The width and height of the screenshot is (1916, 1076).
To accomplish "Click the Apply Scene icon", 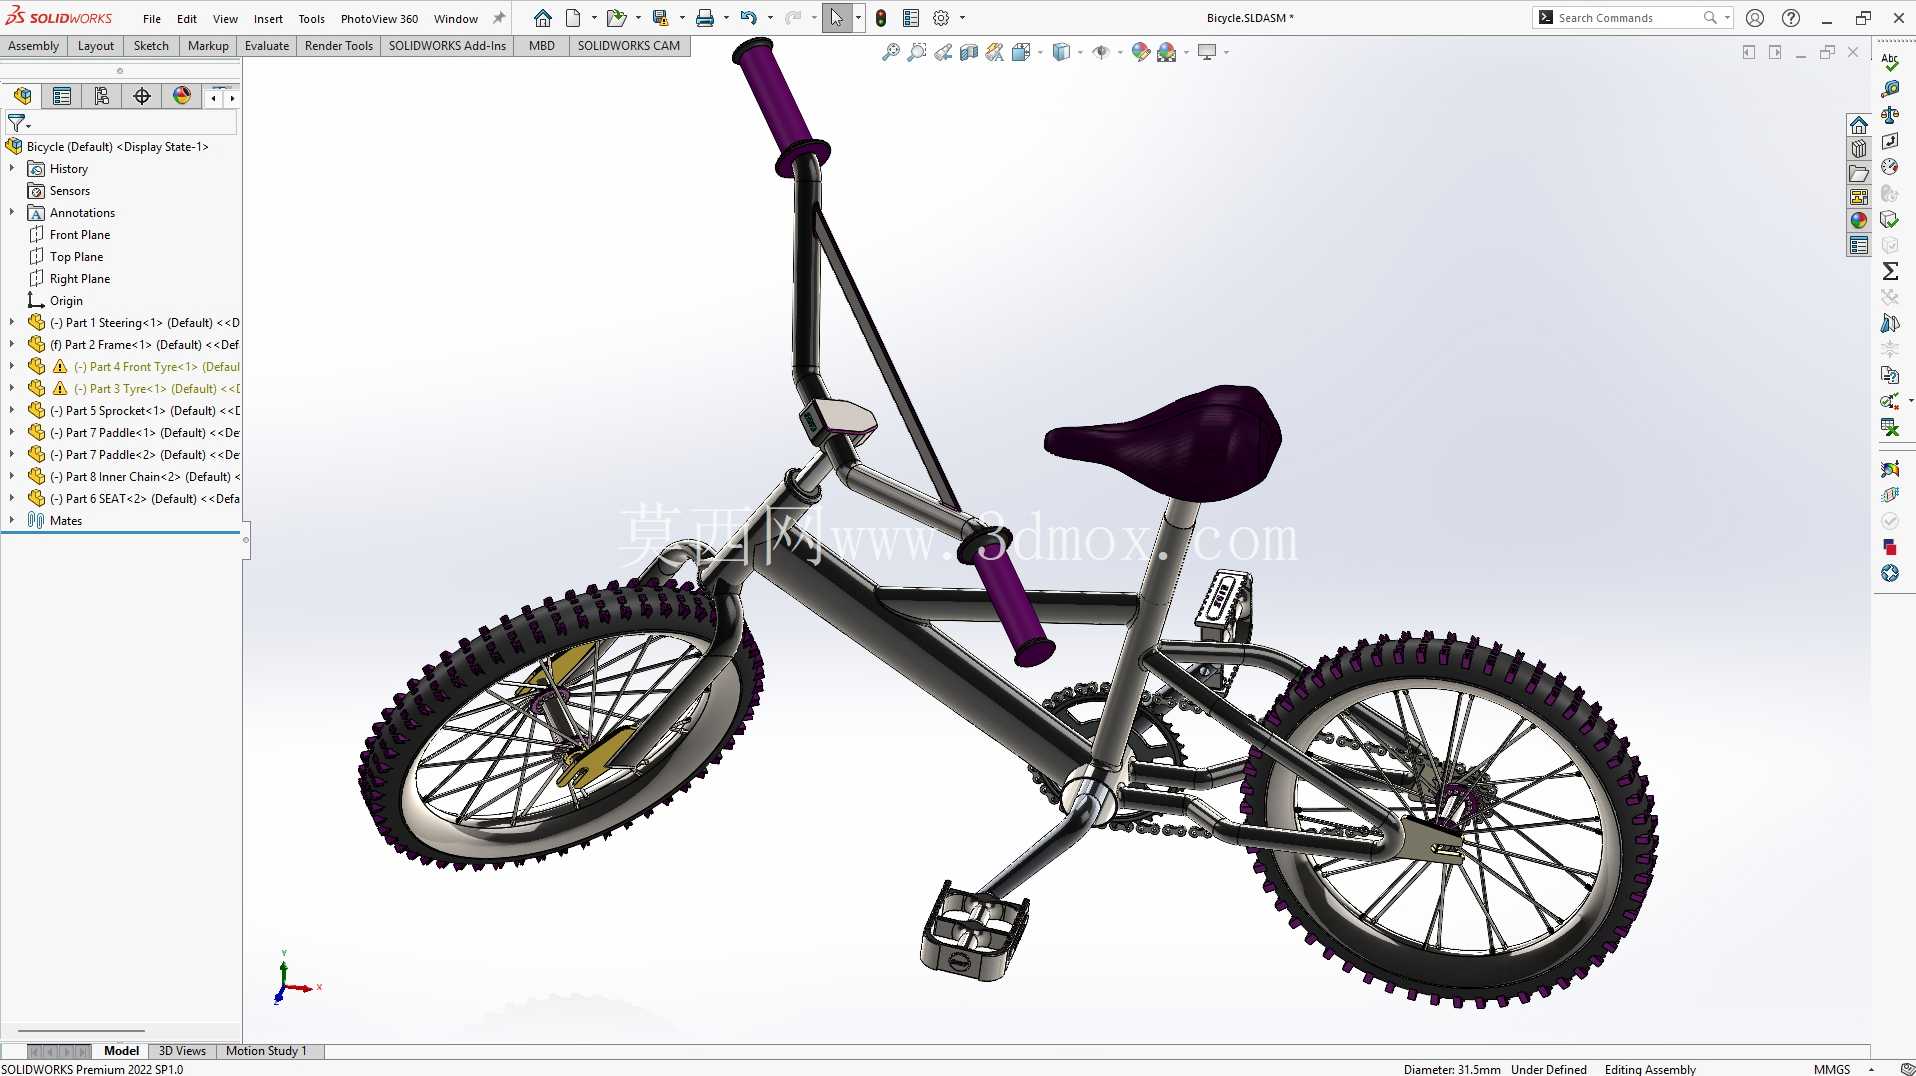I will (x=1167, y=52).
